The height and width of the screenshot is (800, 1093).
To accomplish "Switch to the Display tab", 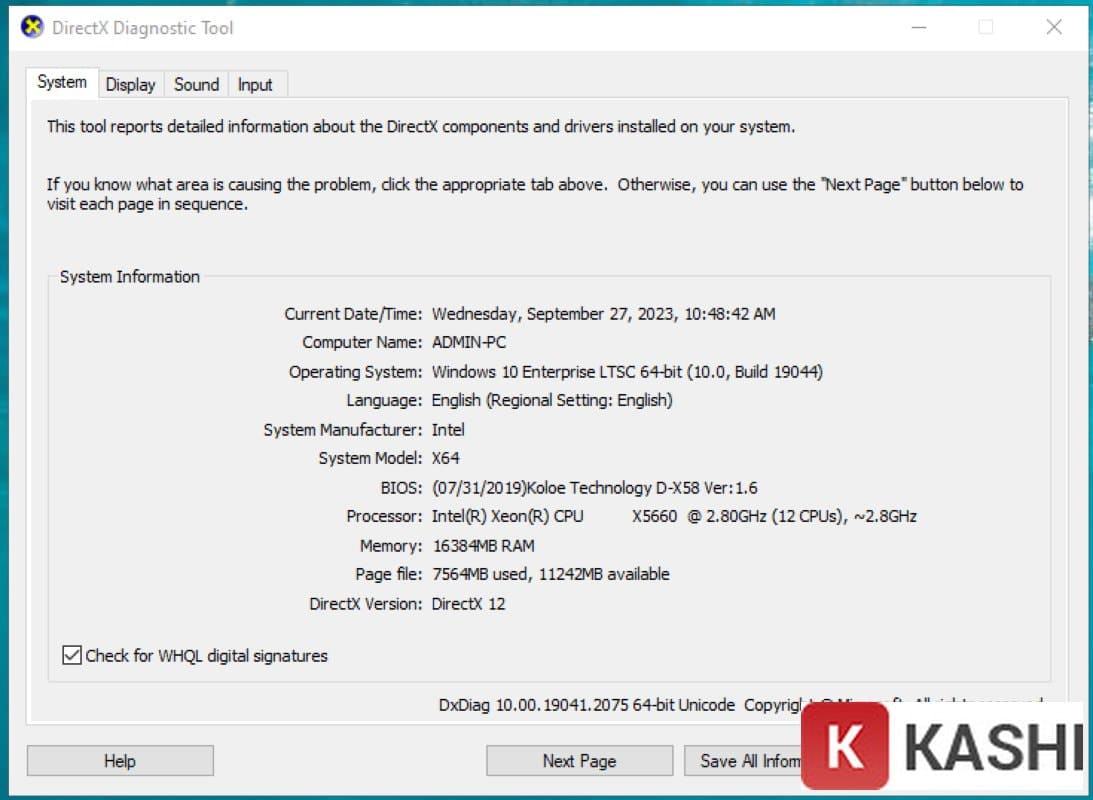I will click(130, 84).
